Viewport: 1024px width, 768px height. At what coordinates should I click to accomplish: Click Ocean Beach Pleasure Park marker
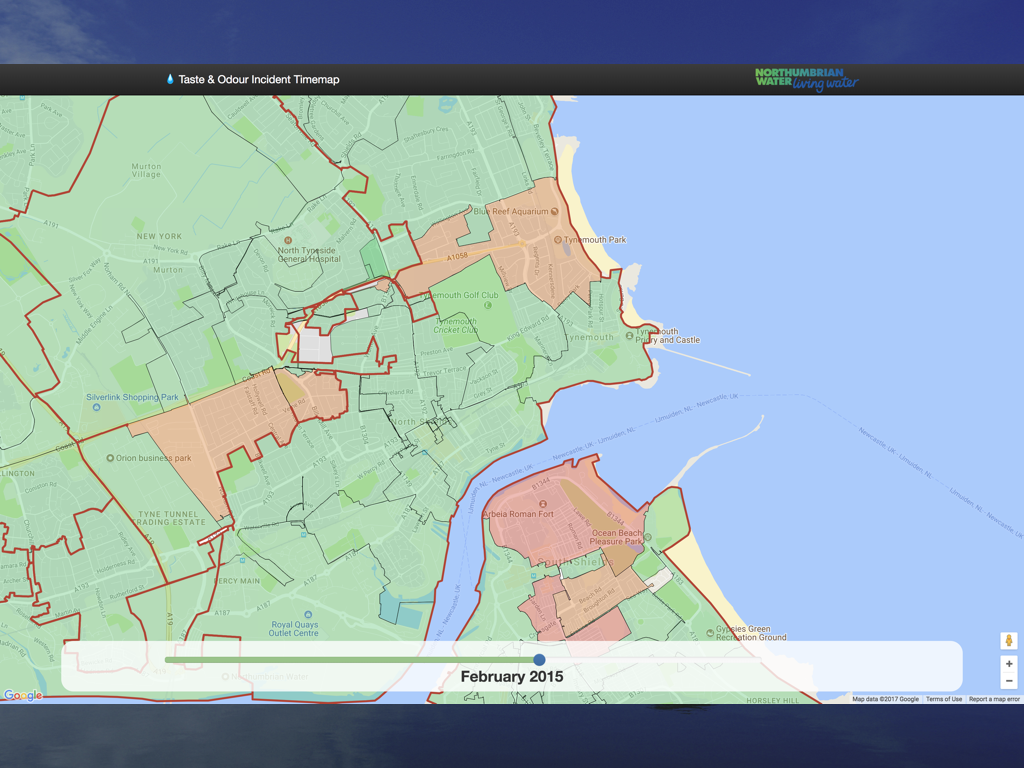(648, 537)
